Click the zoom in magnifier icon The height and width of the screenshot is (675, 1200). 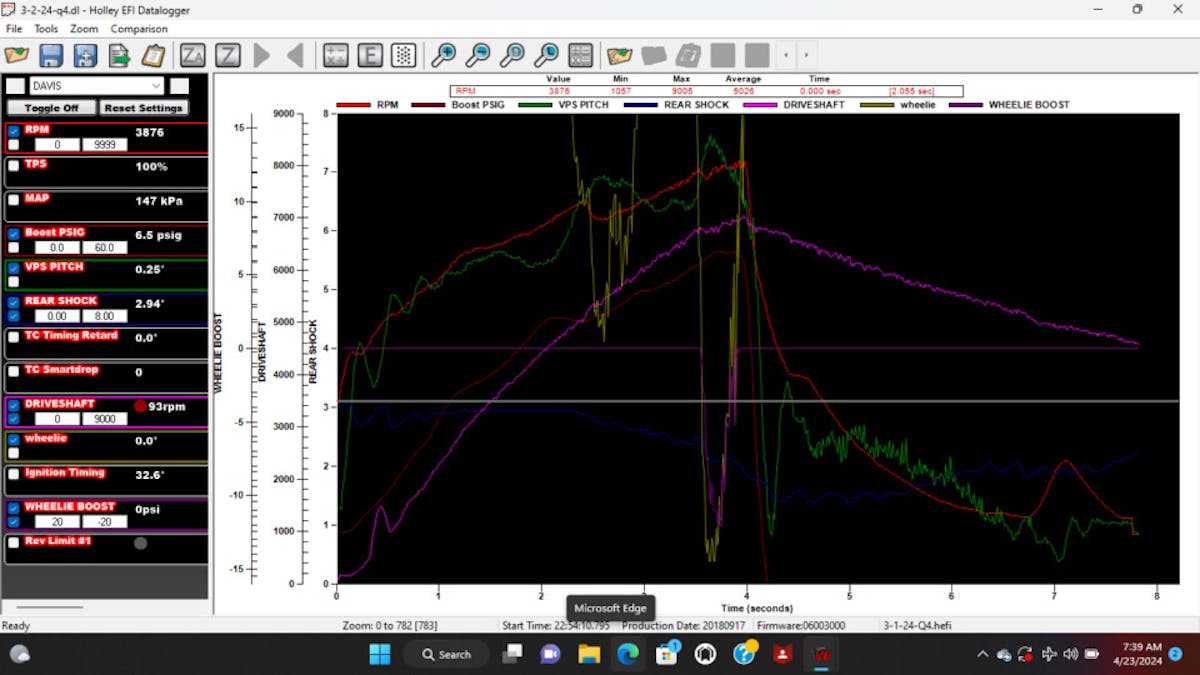447,55
